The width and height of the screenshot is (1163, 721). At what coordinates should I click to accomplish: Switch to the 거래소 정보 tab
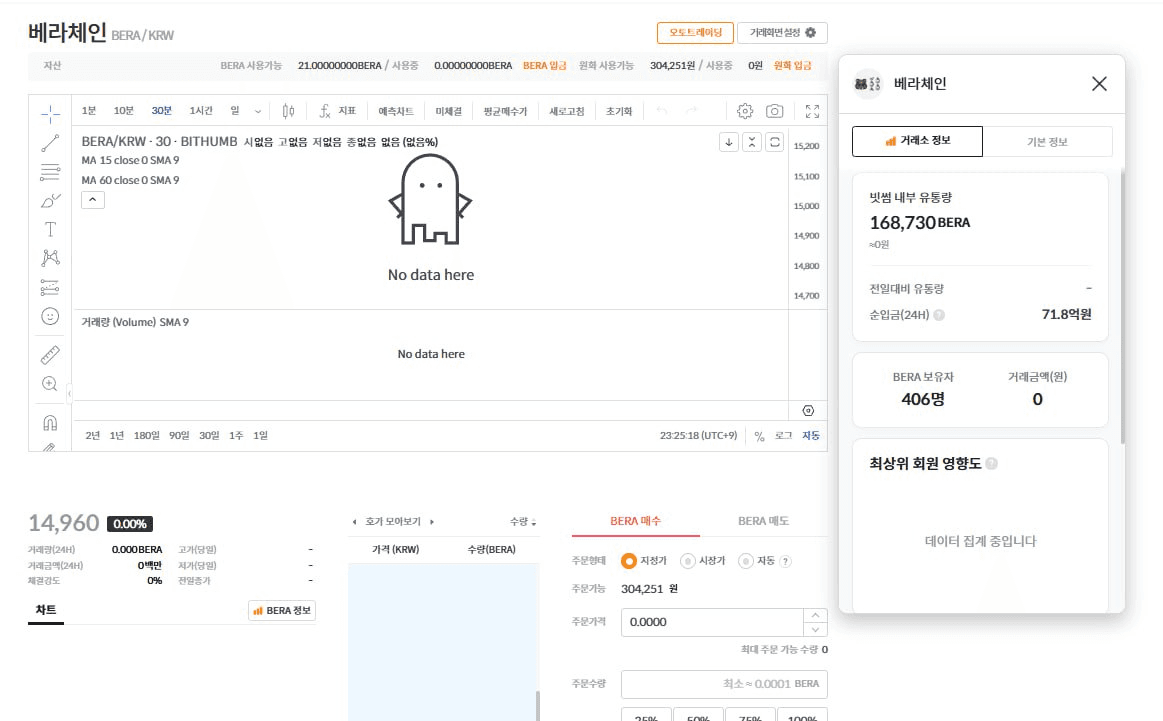917,141
